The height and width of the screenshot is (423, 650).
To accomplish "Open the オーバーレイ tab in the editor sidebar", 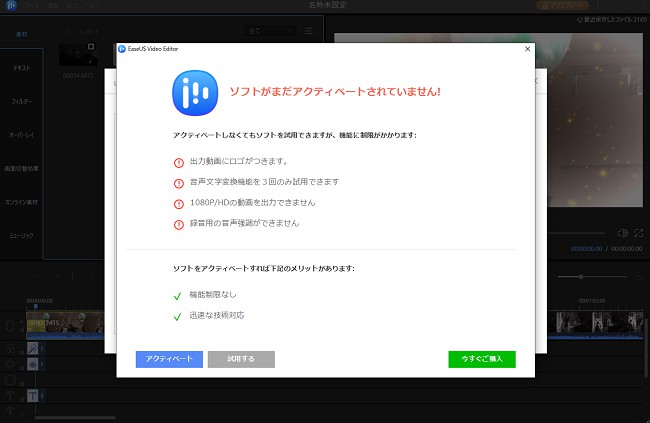I will click(x=22, y=135).
